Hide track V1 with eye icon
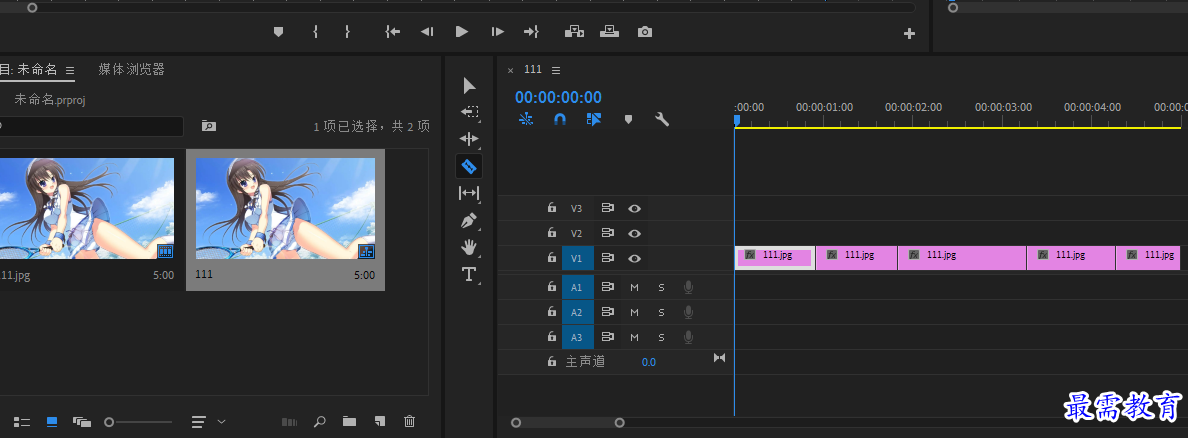Screen dimensions: 1188x438 coord(635,258)
